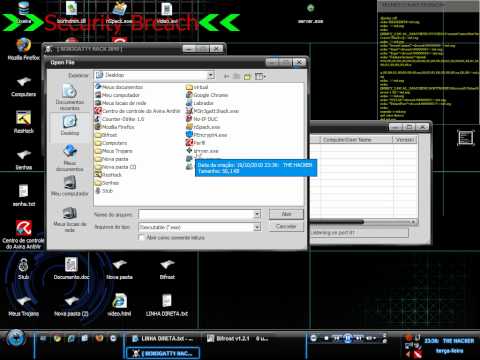Image resolution: width=480 pixels, height=360 pixels.
Task: Select Counter-Strike 1.6 in the file list
Action: 120,119
